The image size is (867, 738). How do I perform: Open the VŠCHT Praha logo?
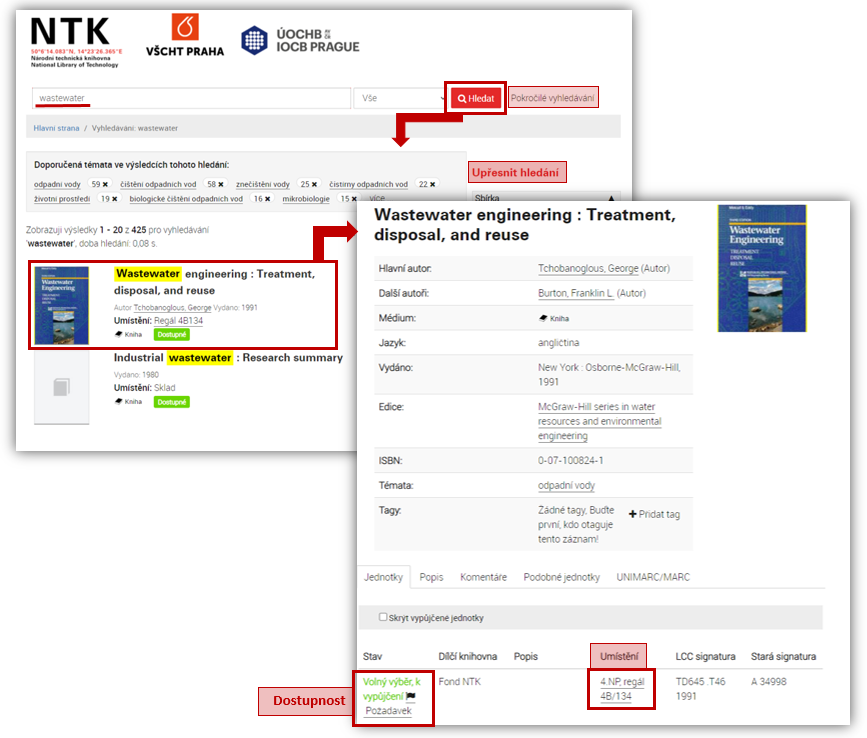pos(185,35)
